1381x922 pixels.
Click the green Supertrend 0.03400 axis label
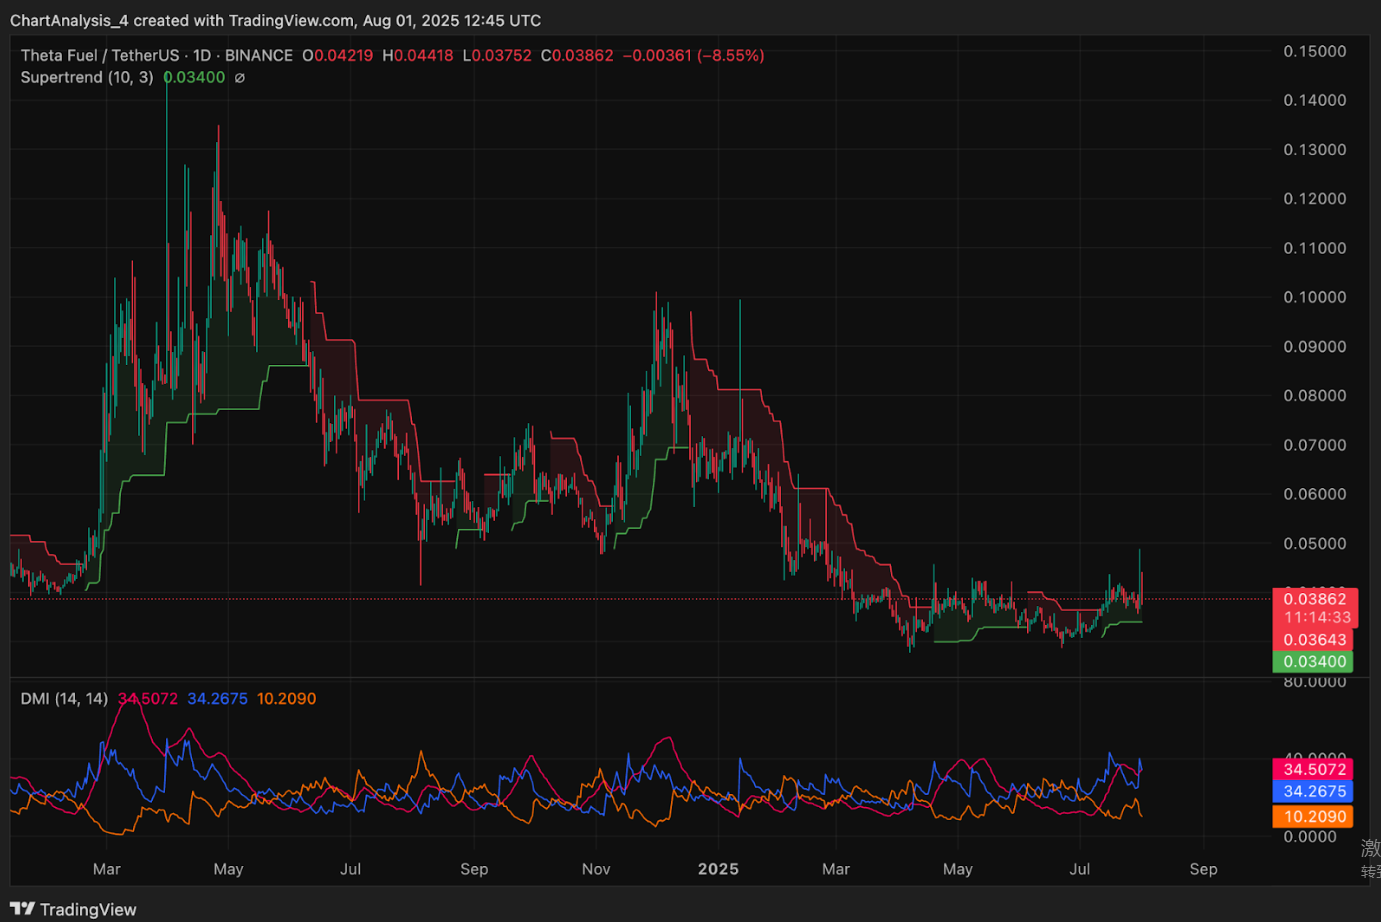point(1314,661)
